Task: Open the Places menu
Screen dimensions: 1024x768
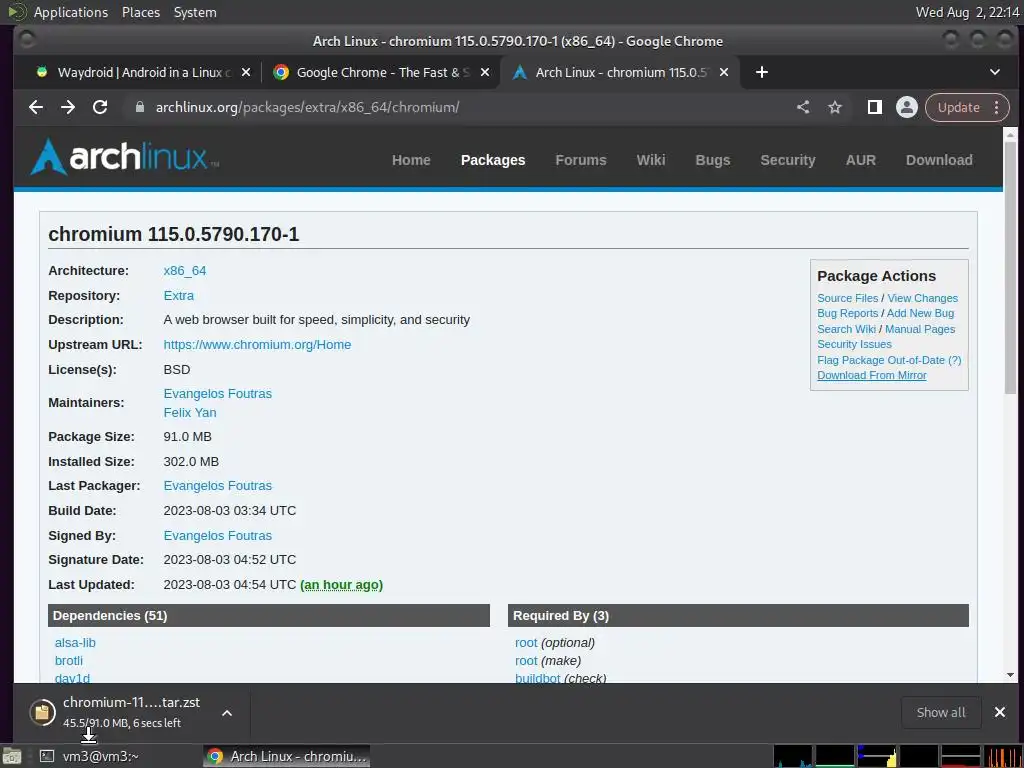Action: coord(141,12)
